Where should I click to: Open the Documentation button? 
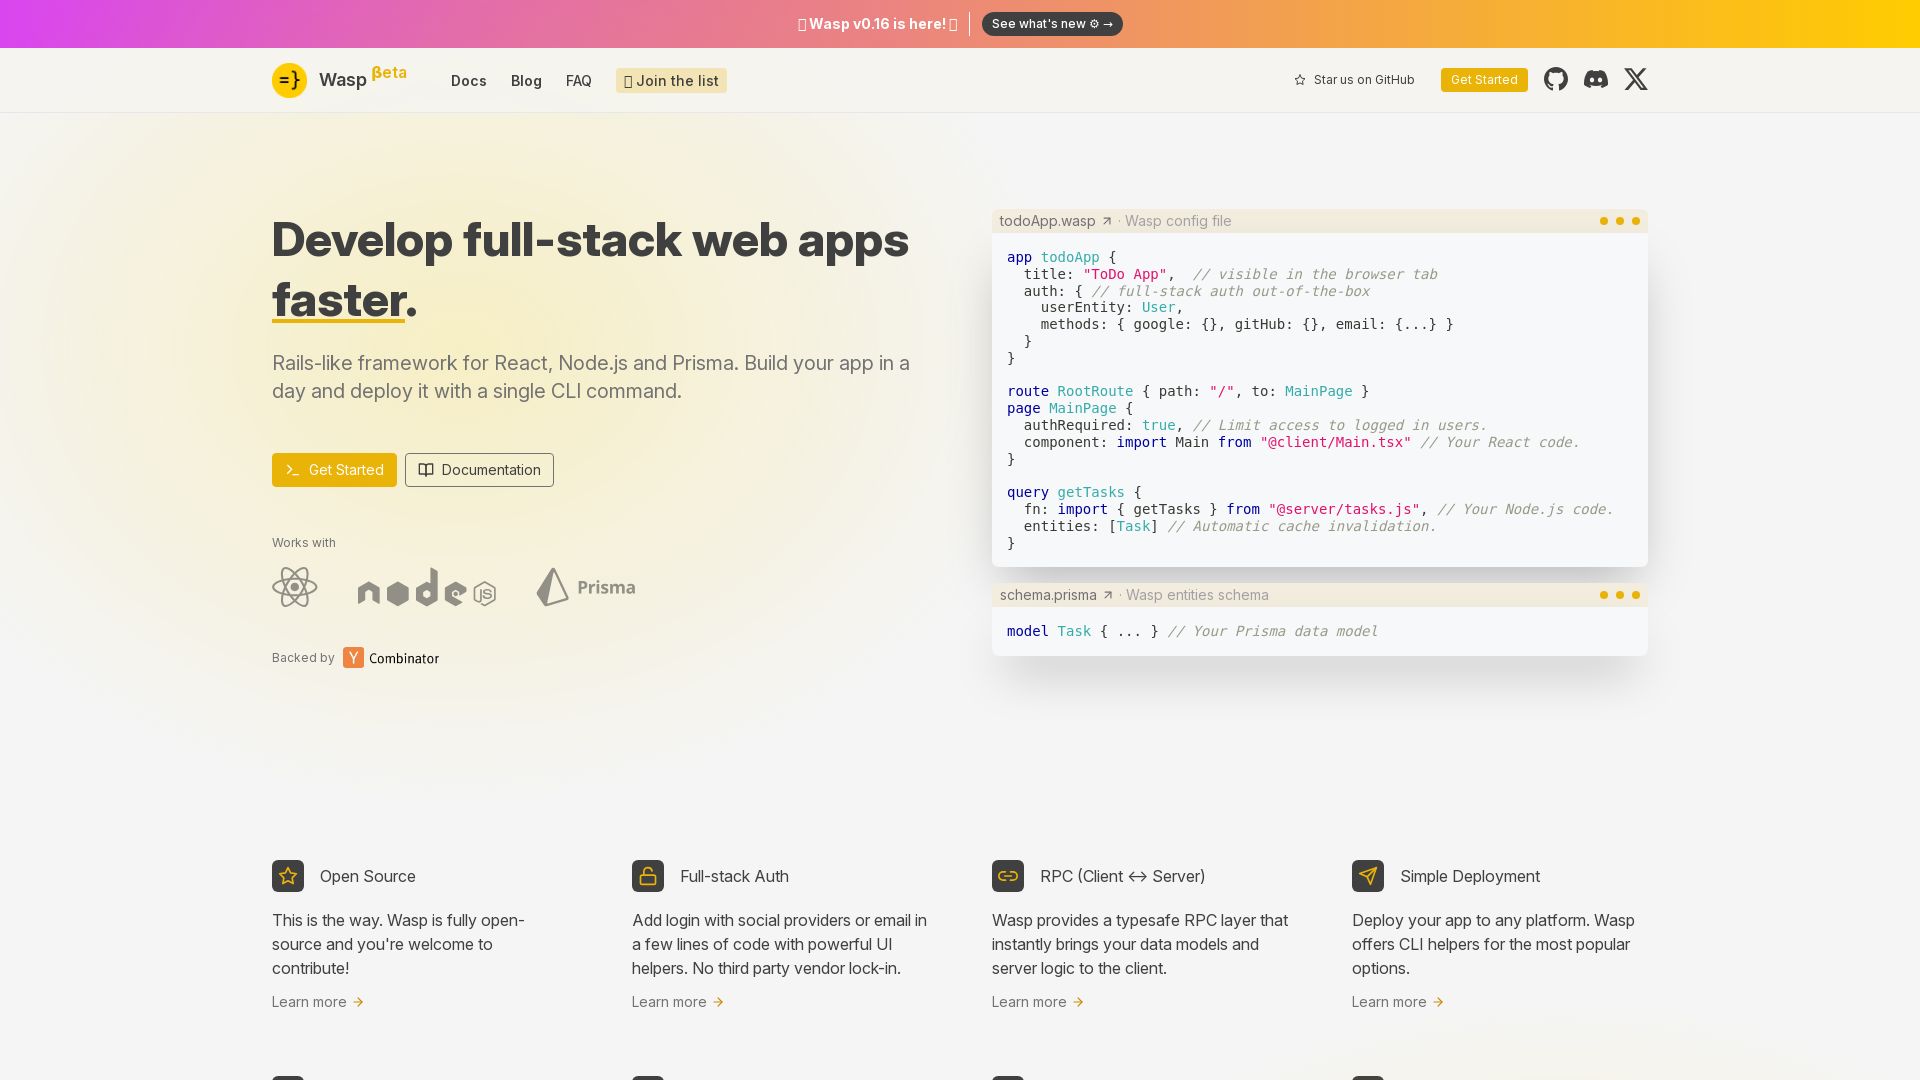click(479, 470)
